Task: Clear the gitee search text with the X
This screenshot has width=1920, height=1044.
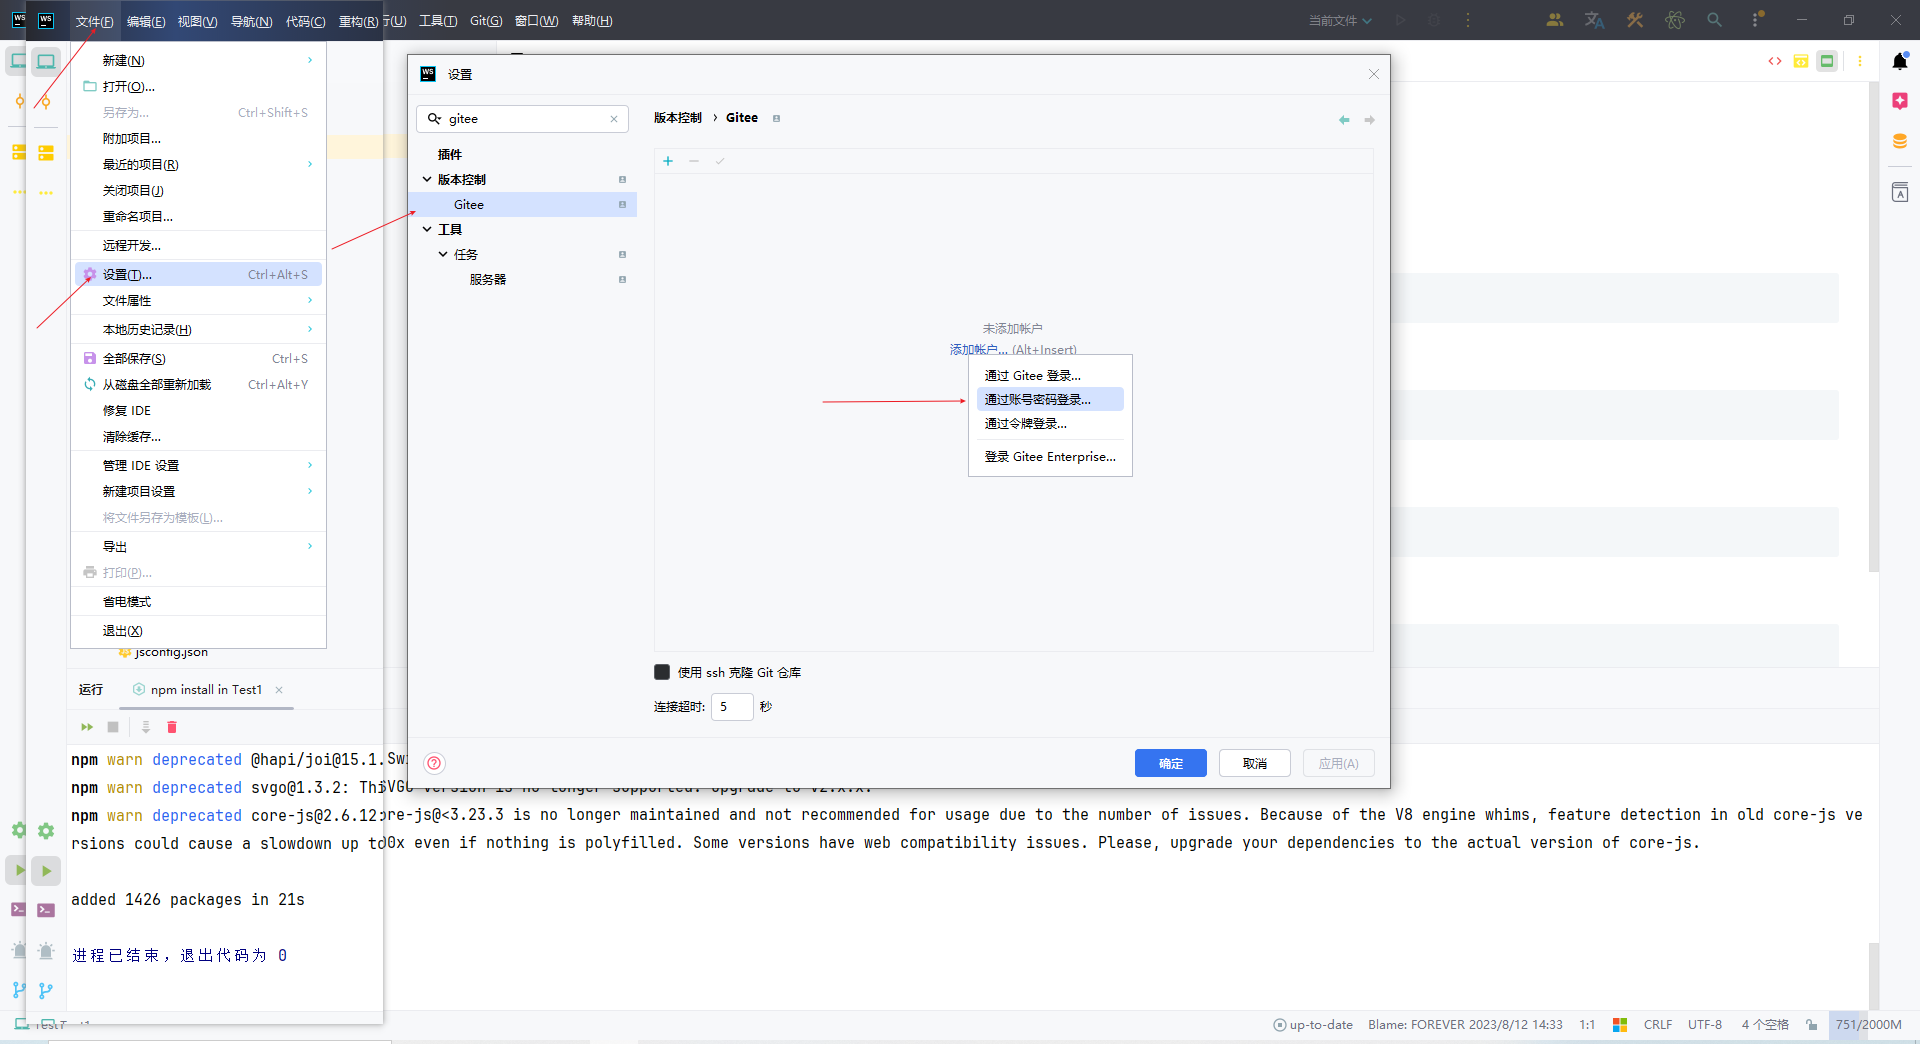Action: pyautogui.click(x=614, y=119)
